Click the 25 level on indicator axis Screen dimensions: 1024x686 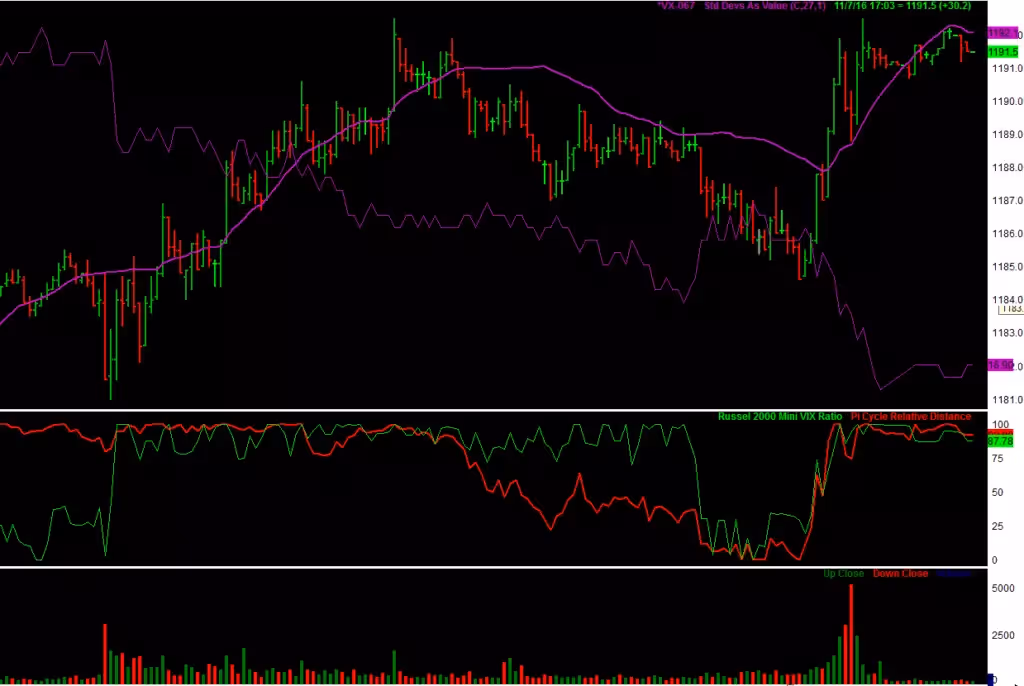tap(997, 527)
